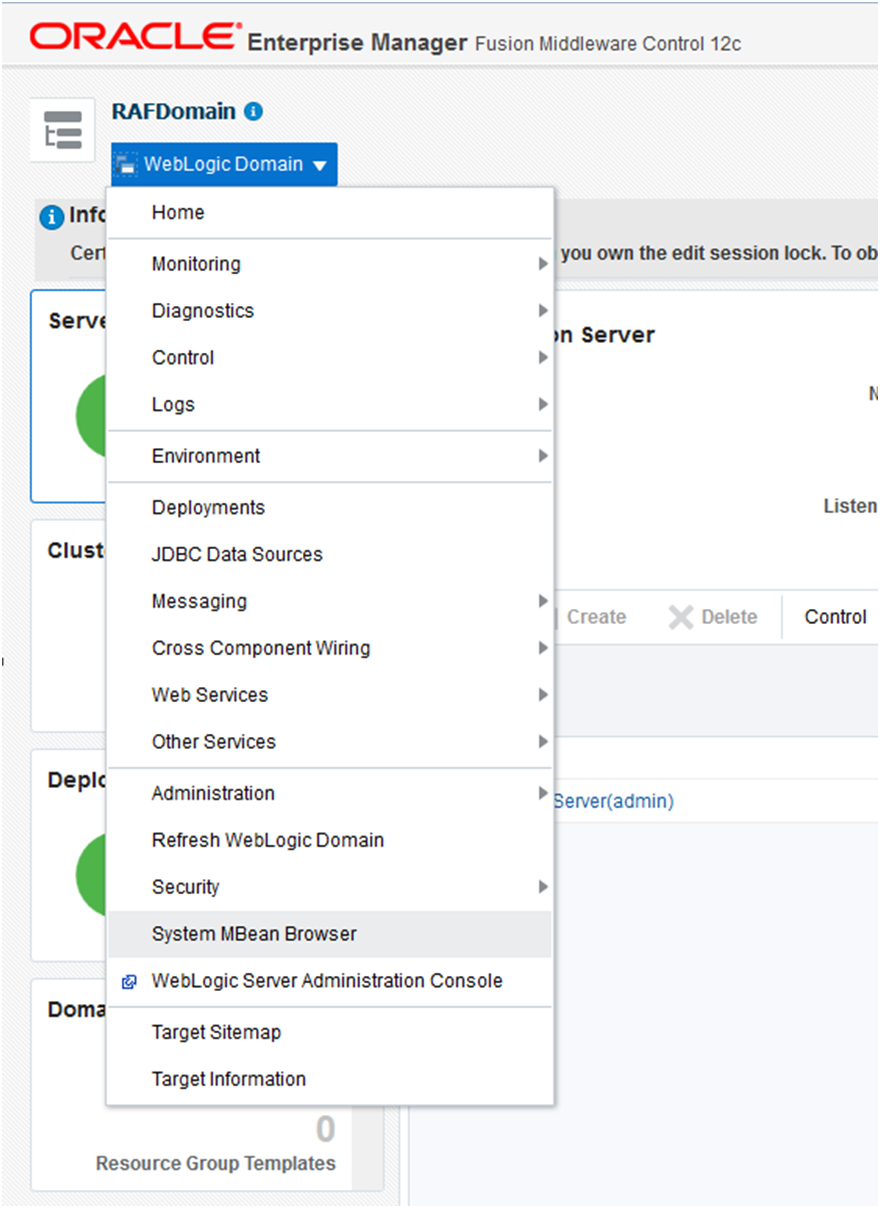The height and width of the screenshot is (1208, 880).
Task: Open the WebLogic Domain dropdown arrow
Action: point(319,166)
